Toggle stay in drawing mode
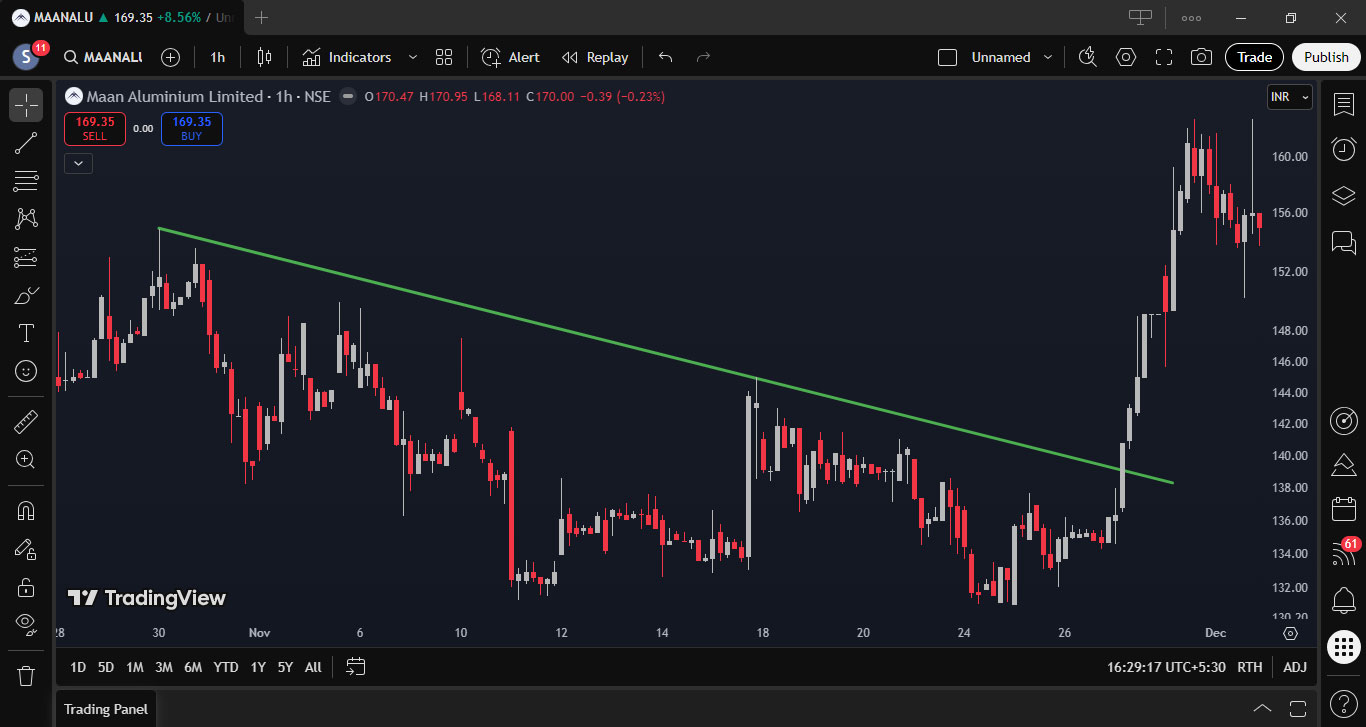Screen dimensions: 1366x727 pyautogui.click(x=26, y=548)
